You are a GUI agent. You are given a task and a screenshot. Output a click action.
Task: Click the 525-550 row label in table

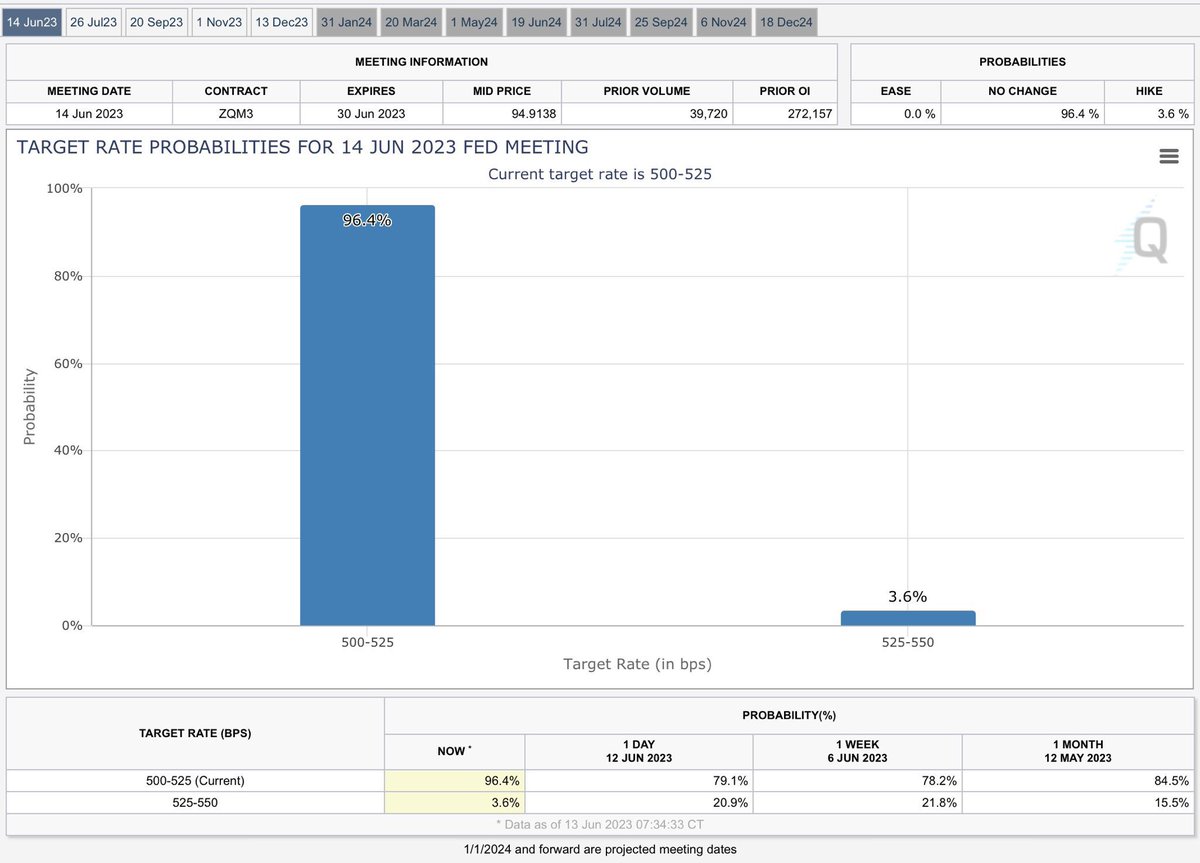click(x=195, y=803)
